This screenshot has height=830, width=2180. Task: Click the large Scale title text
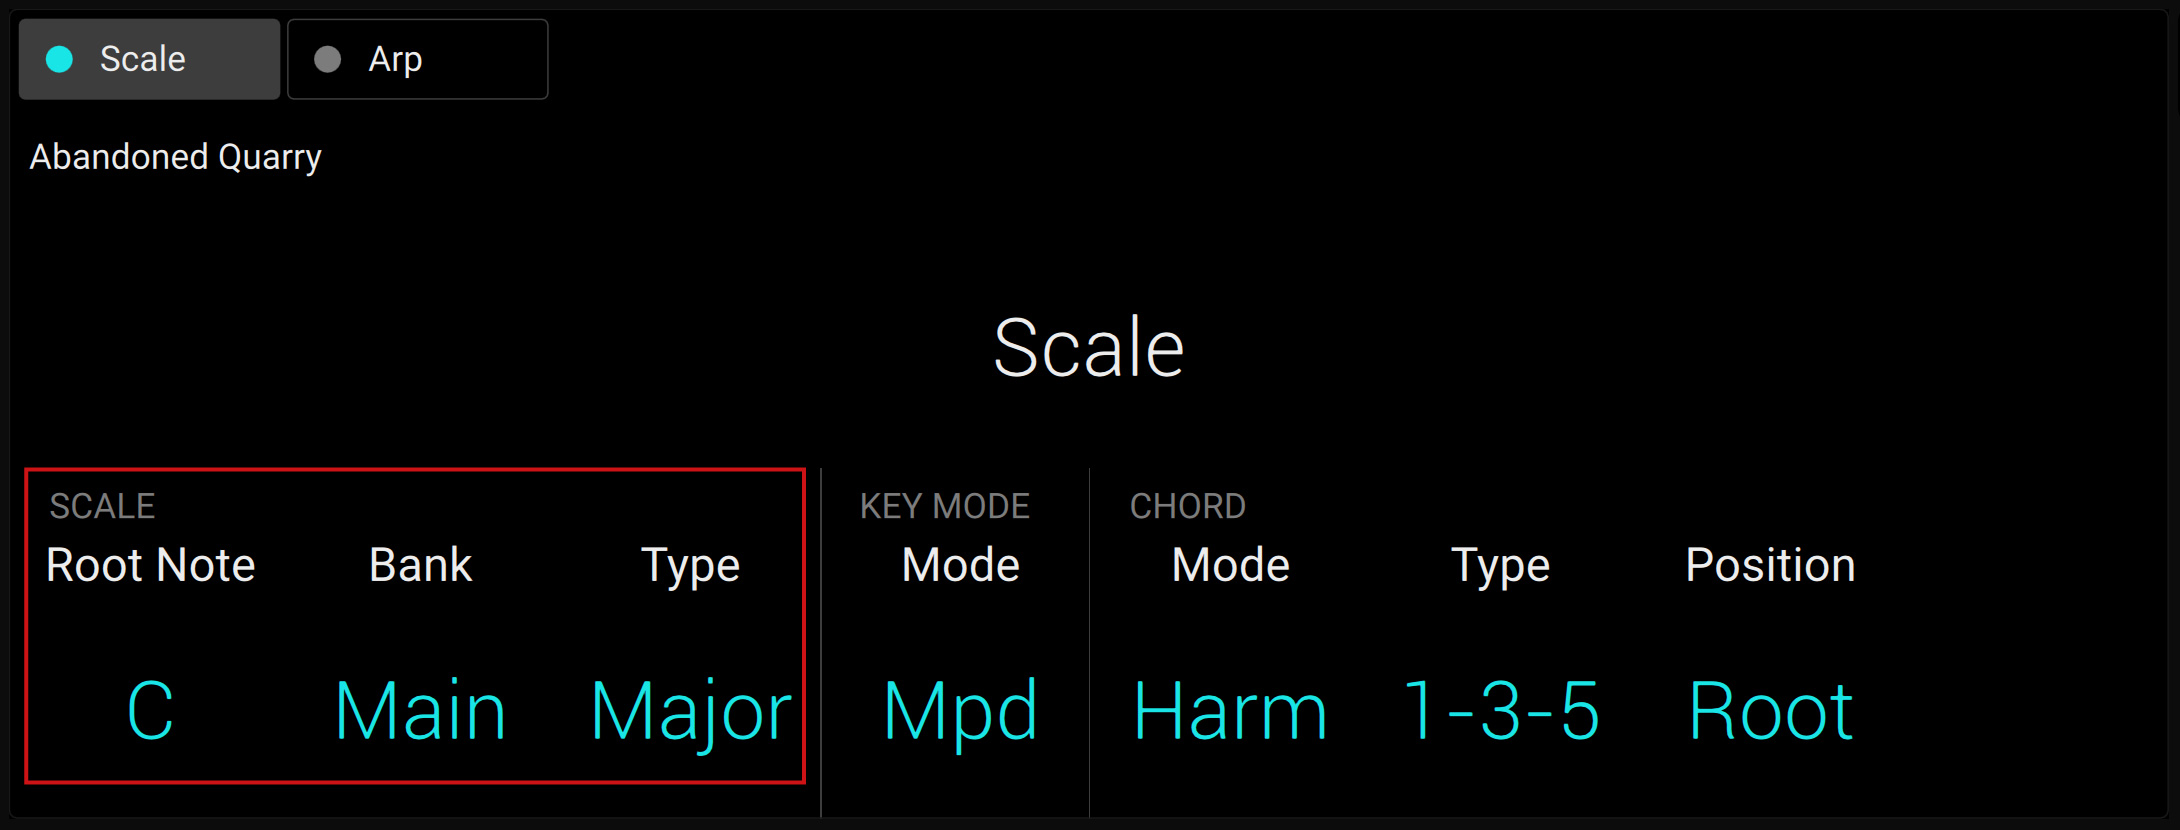1090,345
